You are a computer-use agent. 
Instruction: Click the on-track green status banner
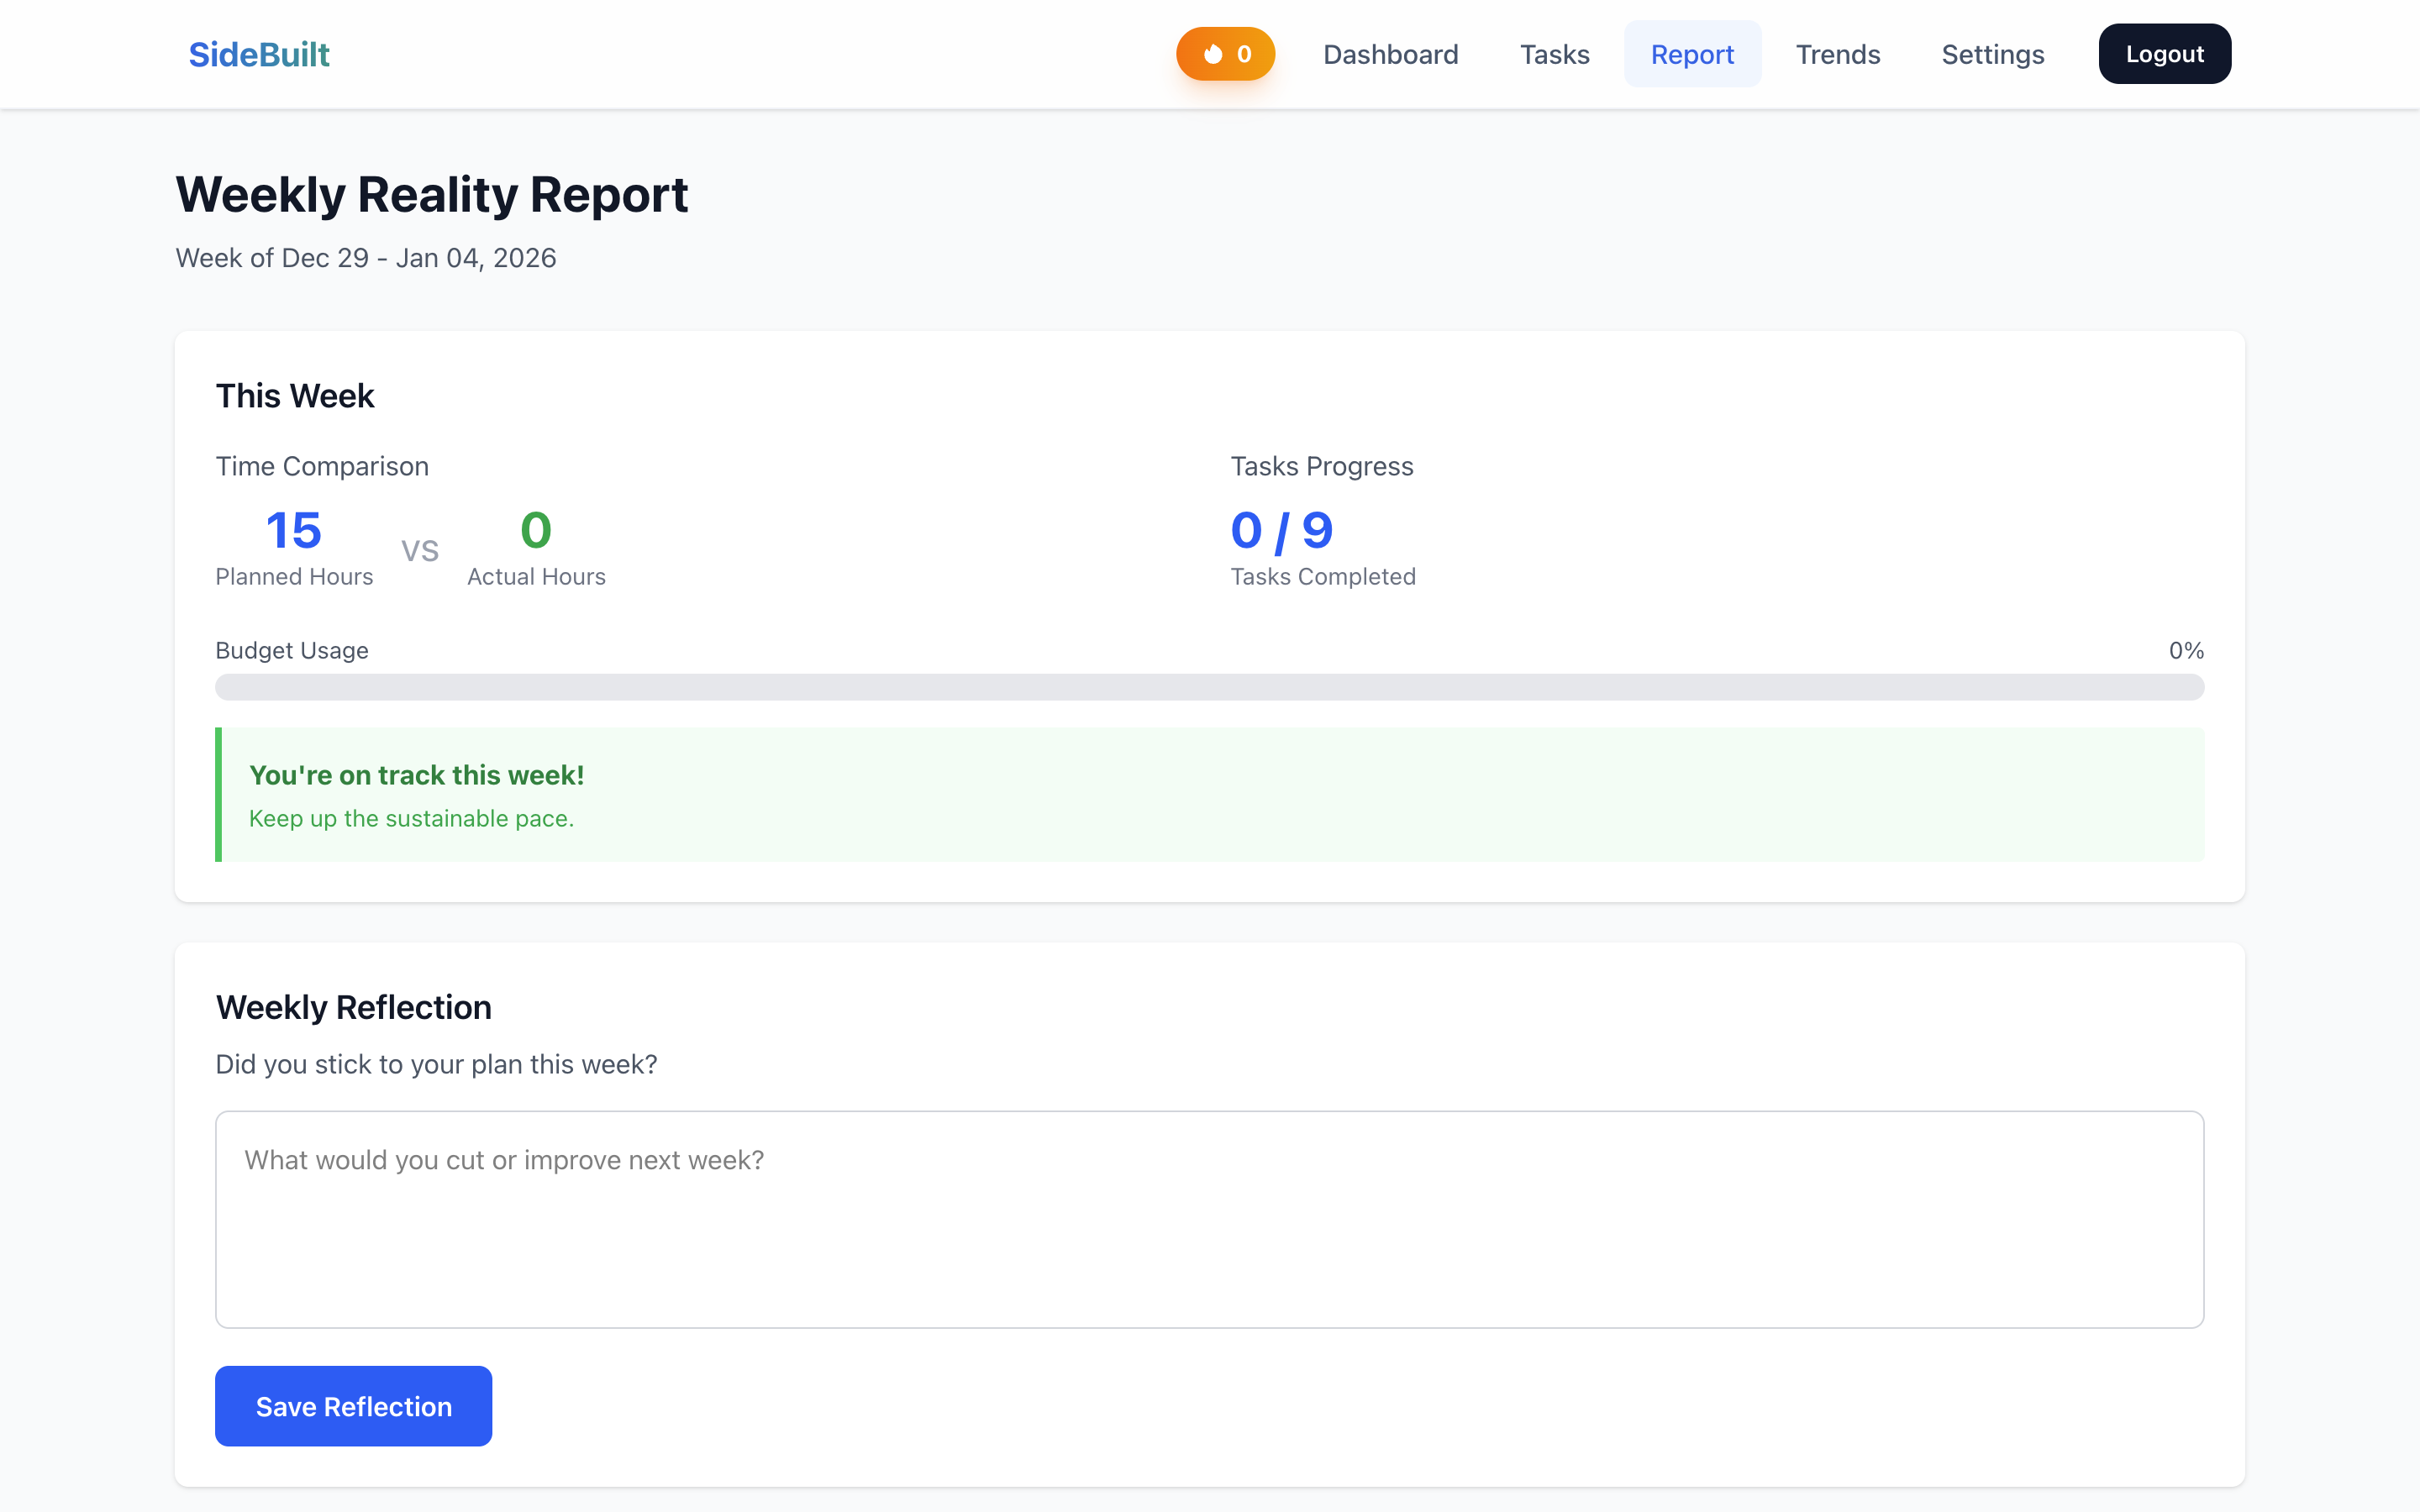[x=1209, y=795]
